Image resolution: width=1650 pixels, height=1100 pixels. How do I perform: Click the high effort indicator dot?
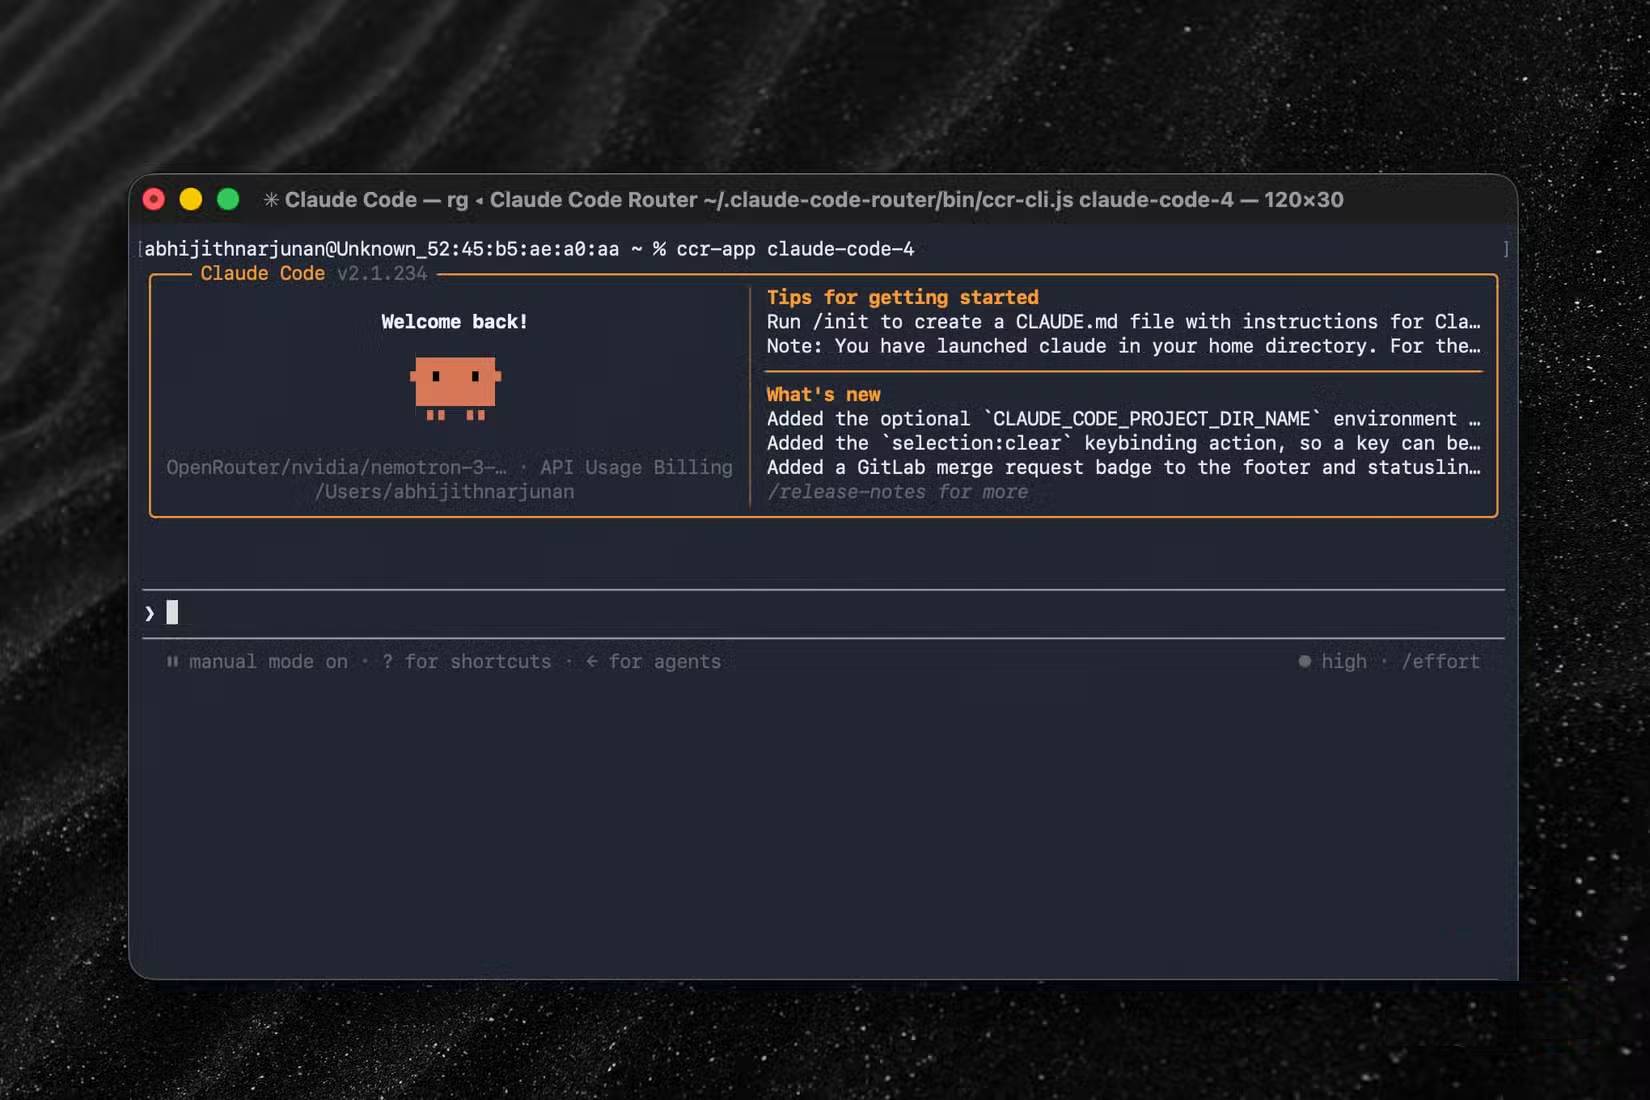pos(1304,661)
